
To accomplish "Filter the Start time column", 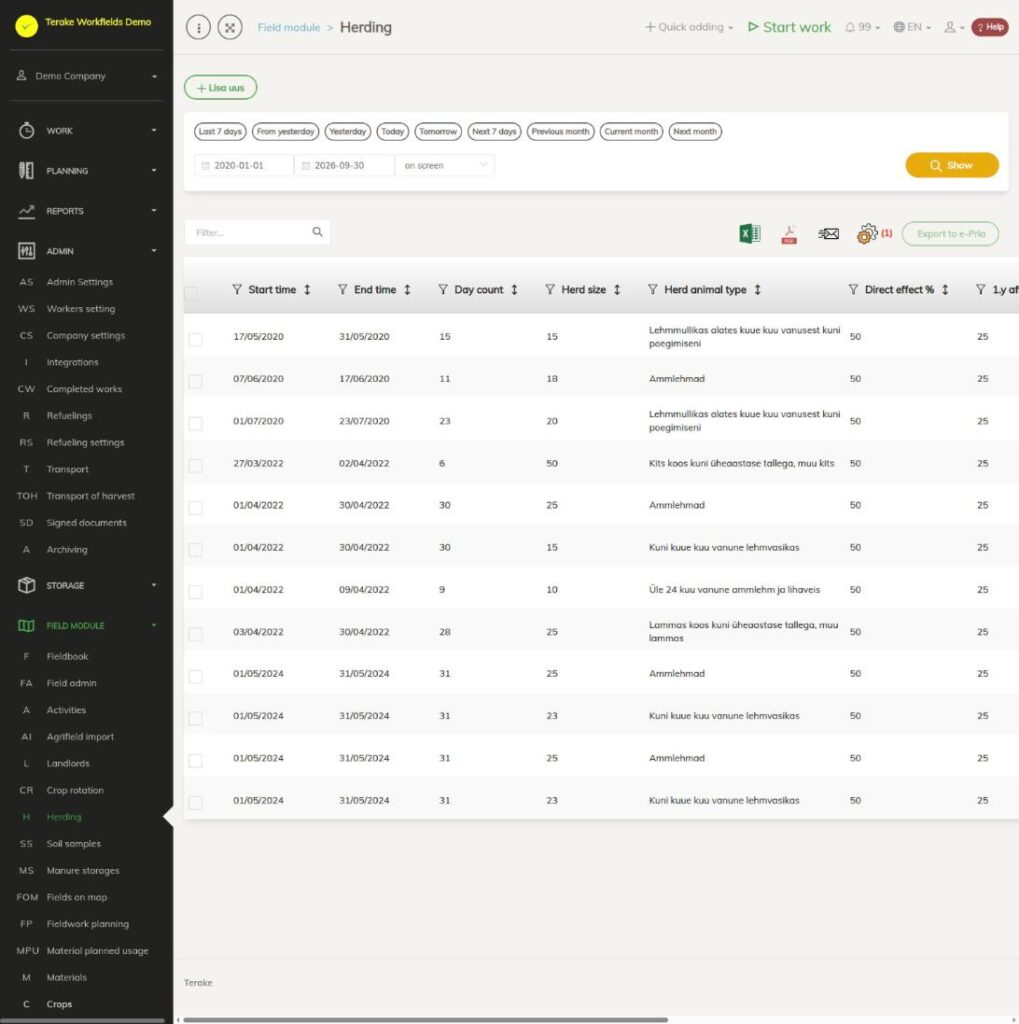I will click(237, 289).
